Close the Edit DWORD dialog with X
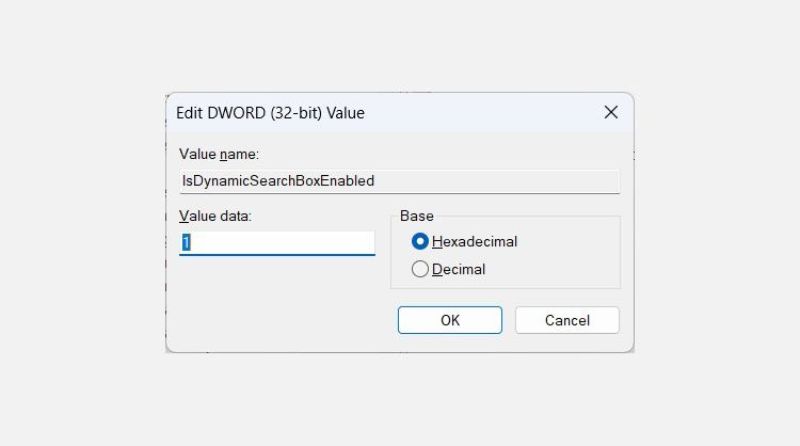The image size is (800, 446). [x=611, y=113]
